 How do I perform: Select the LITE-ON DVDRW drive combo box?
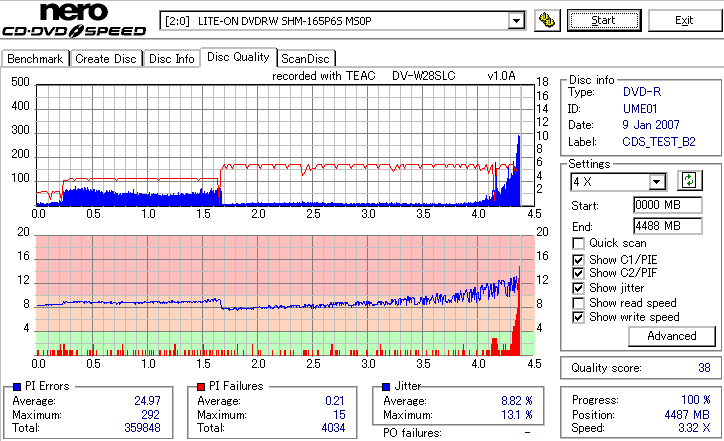(343, 21)
